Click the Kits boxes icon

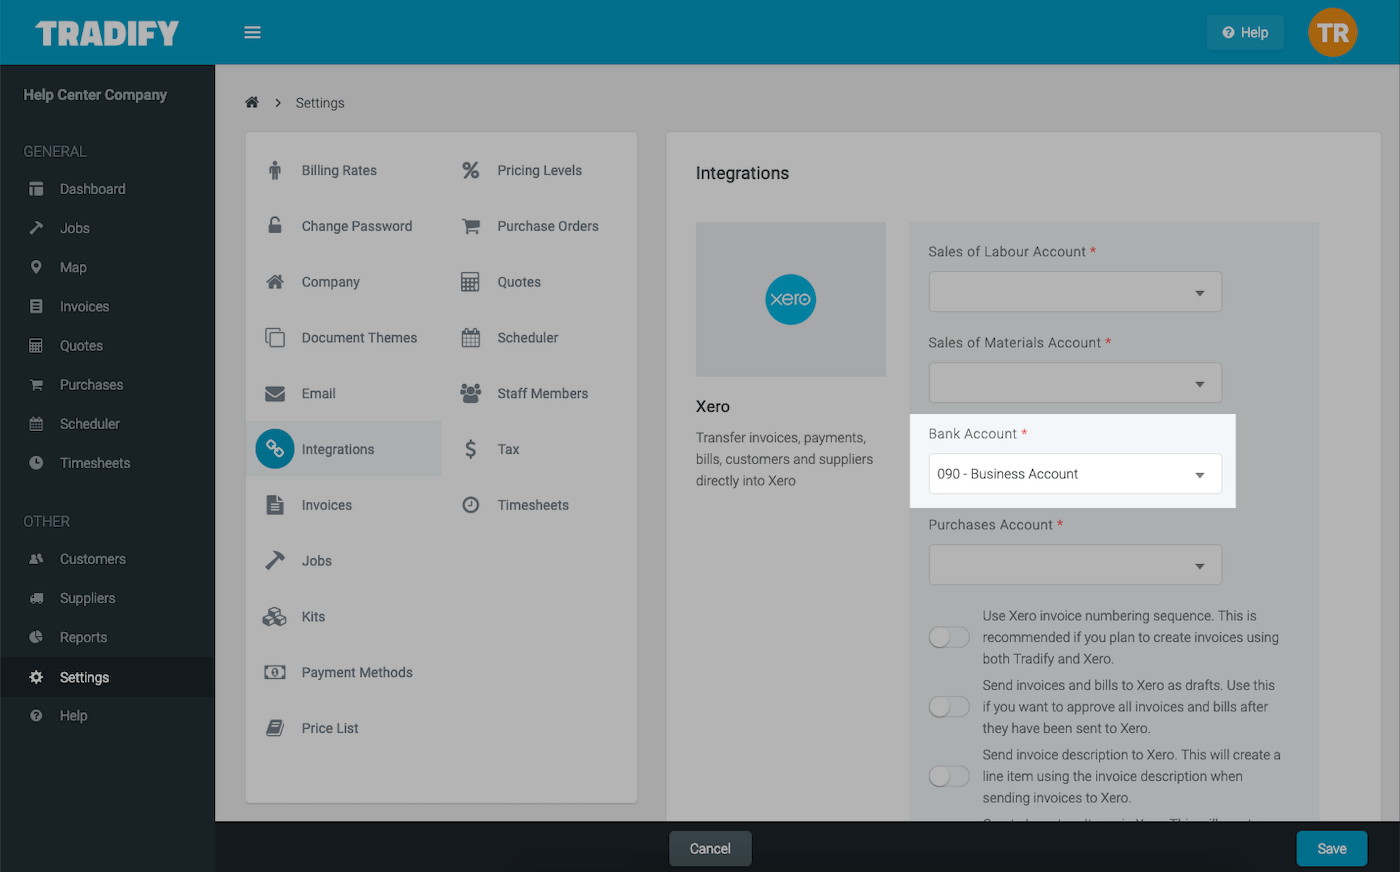pyautogui.click(x=275, y=617)
